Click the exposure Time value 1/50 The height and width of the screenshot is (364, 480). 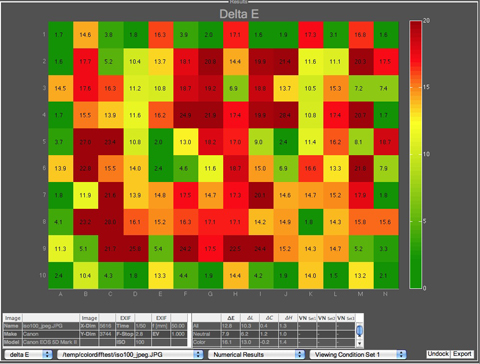[x=143, y=326]
